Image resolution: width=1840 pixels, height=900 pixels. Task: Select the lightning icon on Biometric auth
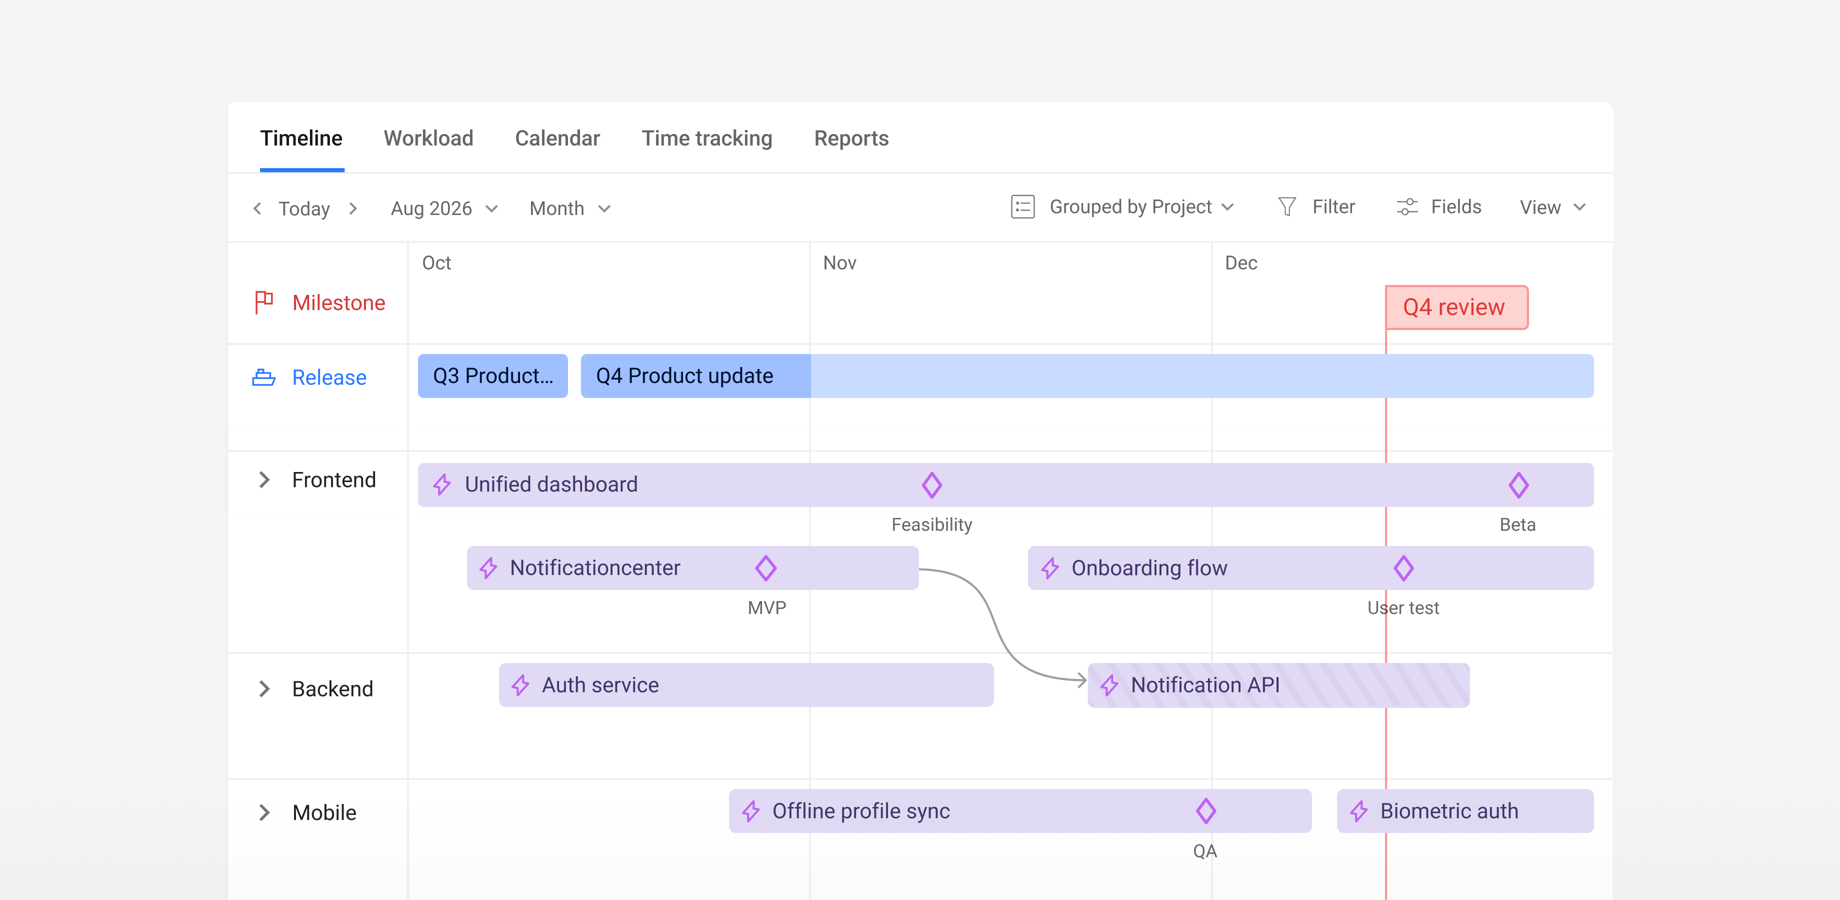(1358, 811)
